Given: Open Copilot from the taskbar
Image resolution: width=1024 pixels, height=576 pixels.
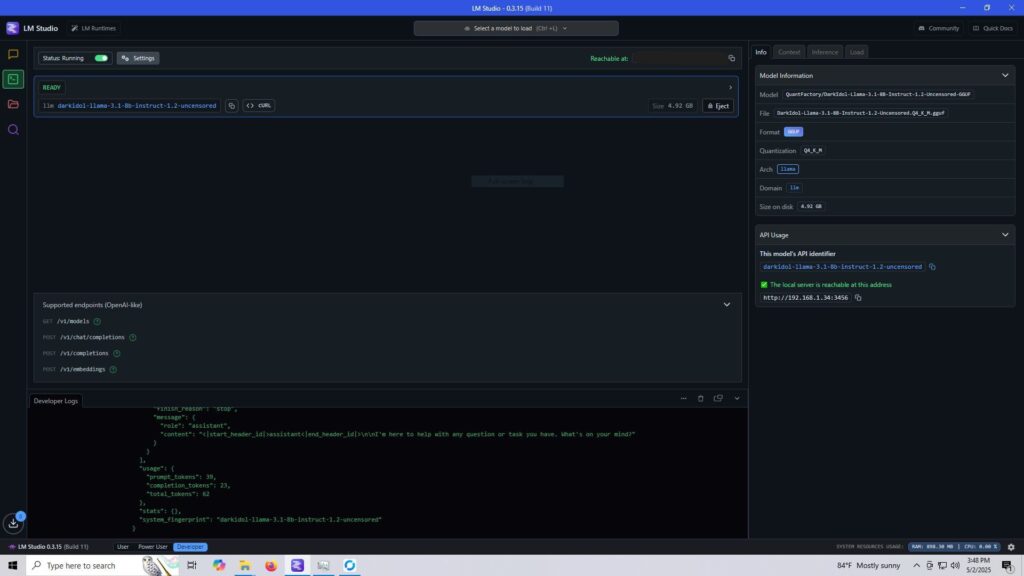Looking at the screenshot, I should [219, 566].
